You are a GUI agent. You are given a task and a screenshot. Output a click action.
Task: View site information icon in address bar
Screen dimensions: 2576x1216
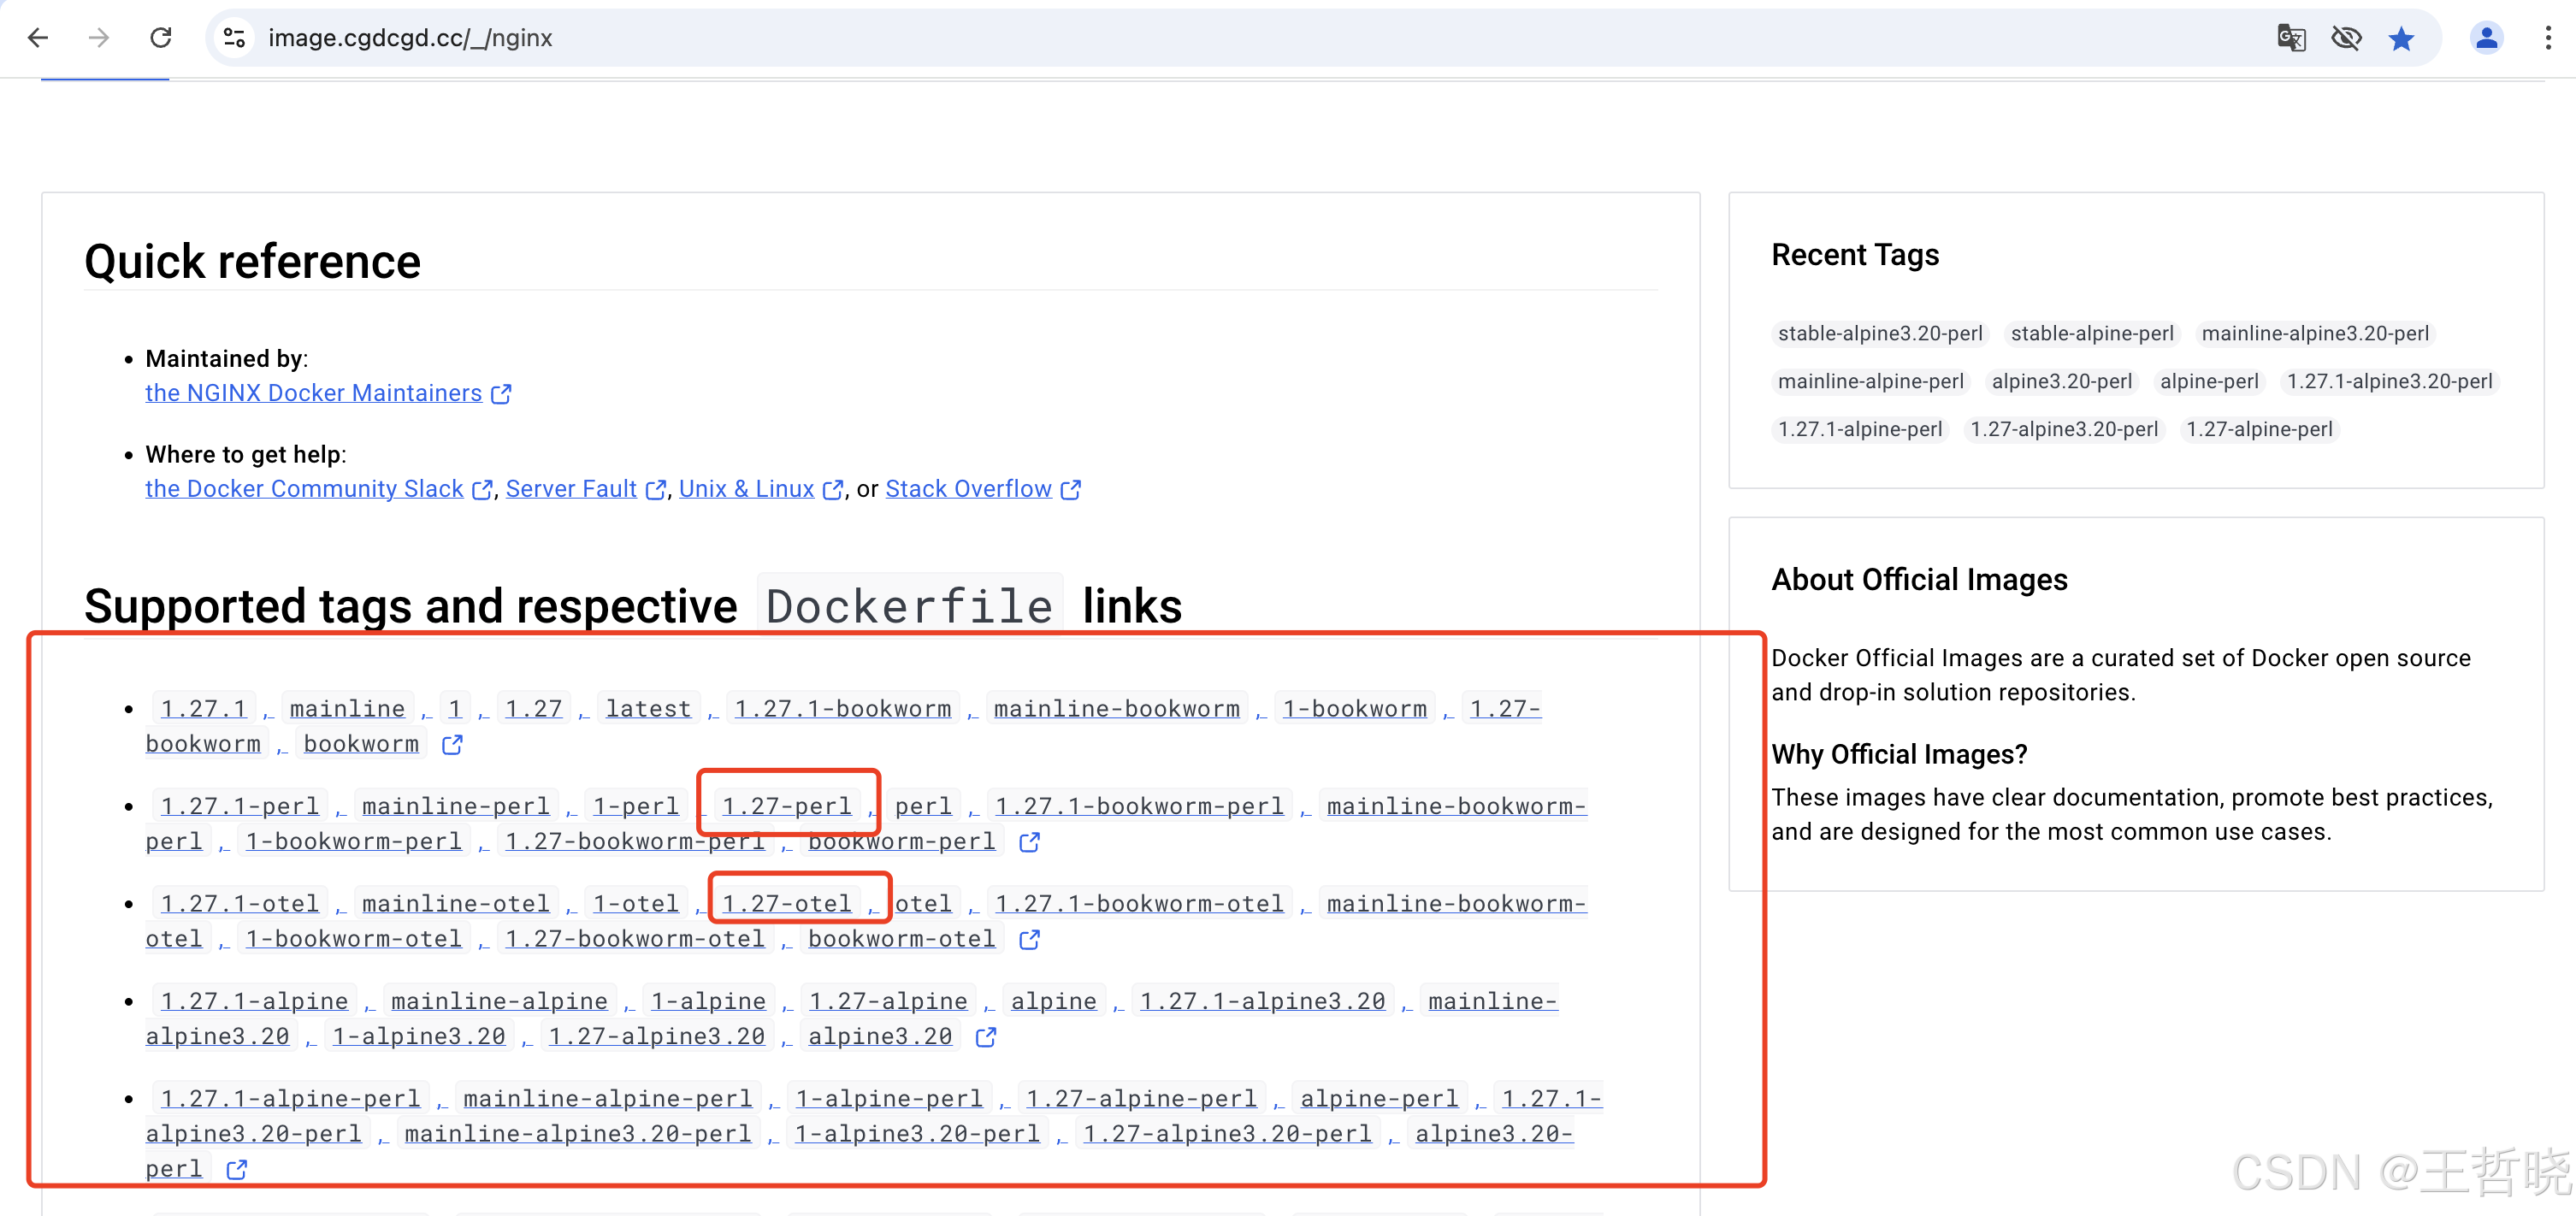pos(234,38)
